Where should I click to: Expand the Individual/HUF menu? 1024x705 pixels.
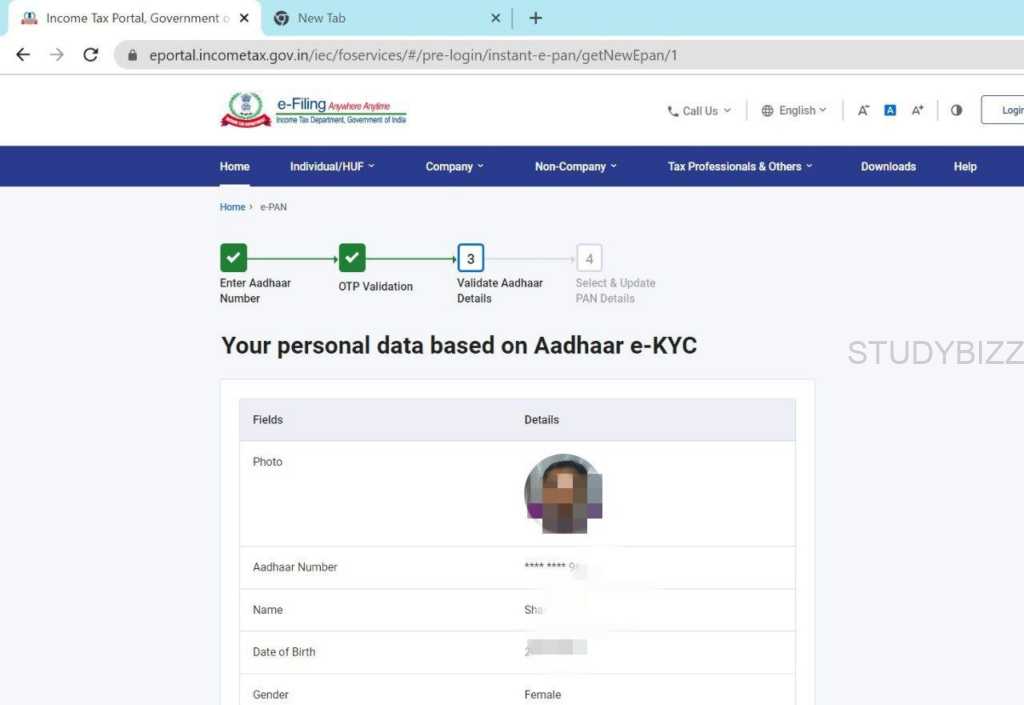click(332, 167)
